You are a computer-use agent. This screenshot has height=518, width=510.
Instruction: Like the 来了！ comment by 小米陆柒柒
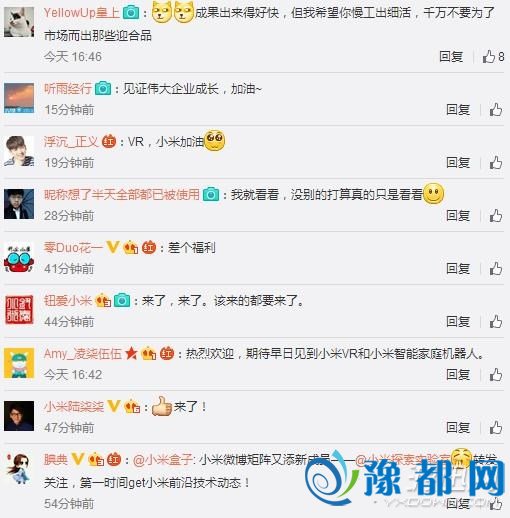pos(496,428)
